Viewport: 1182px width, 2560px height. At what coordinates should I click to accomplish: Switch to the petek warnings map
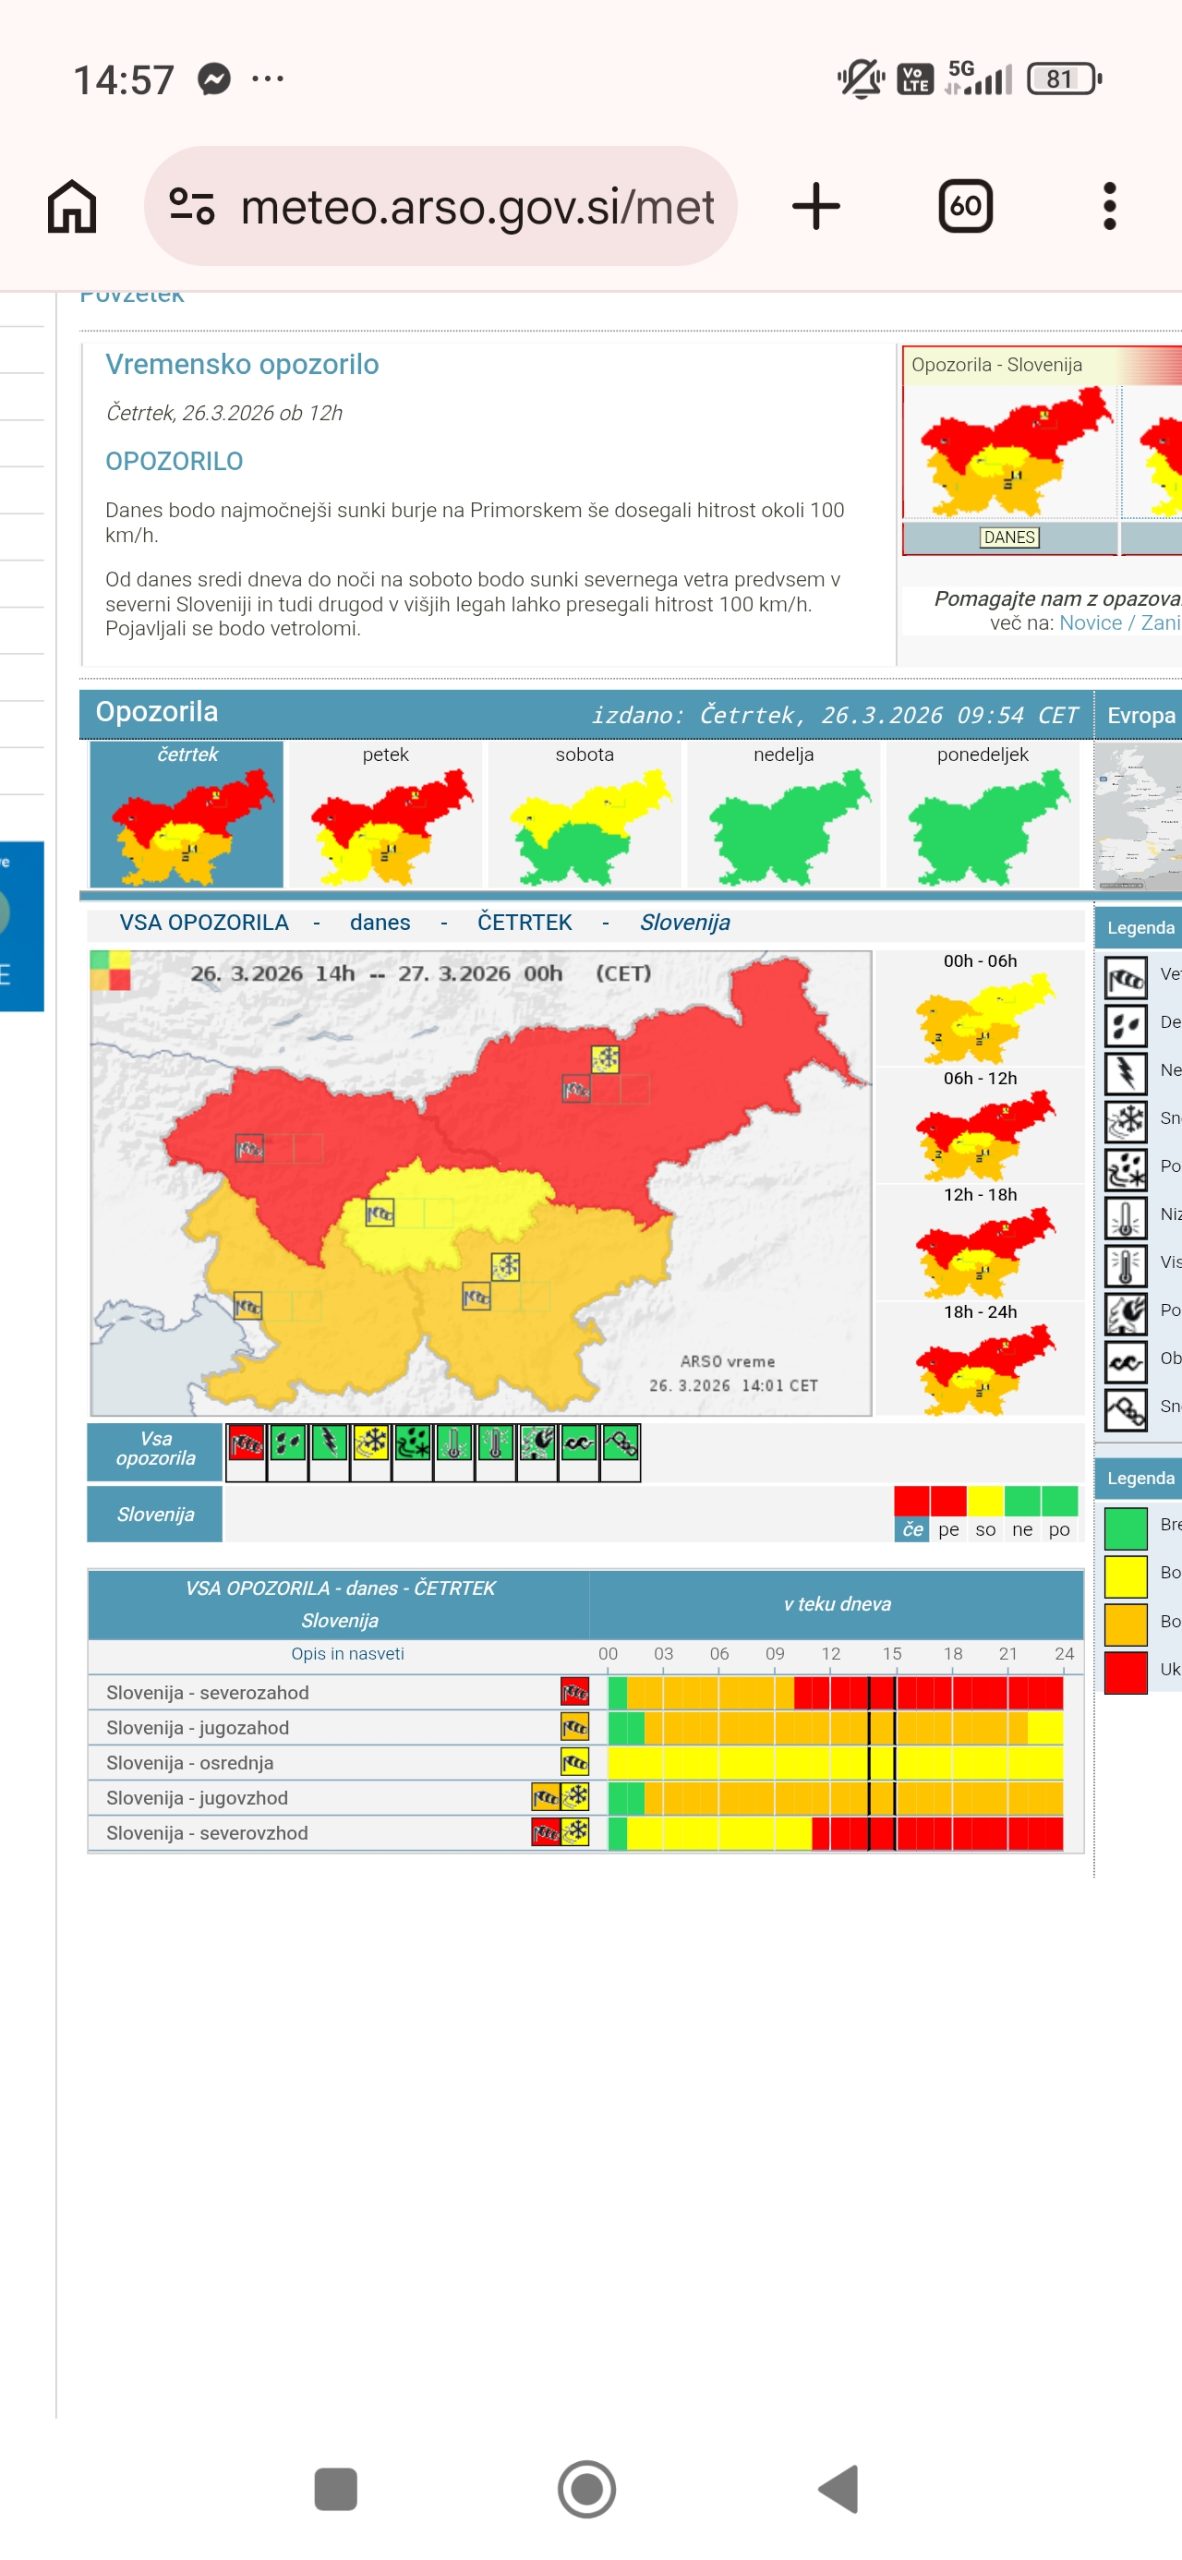(x=386, y=814)
